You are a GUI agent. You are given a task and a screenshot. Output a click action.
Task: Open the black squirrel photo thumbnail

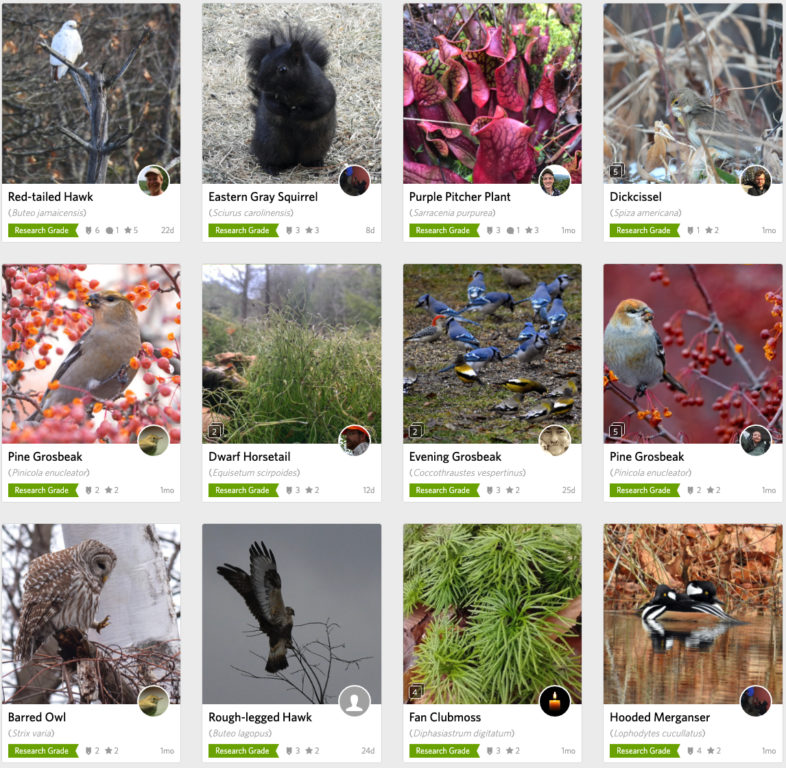pos(292,93)
